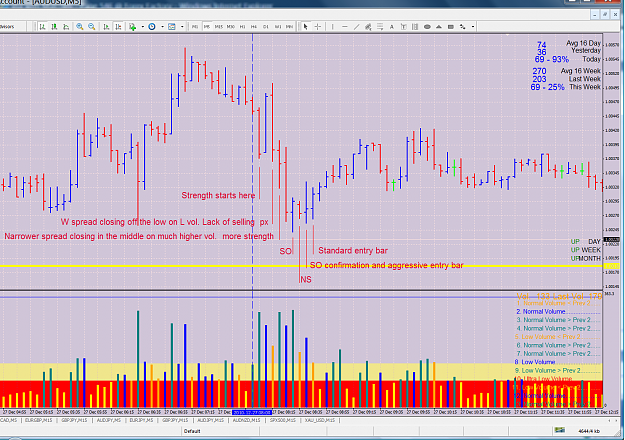Open the AUDJPY,M5 chart tab
Viewport: 625px width, 440px height.
(109, 420)
